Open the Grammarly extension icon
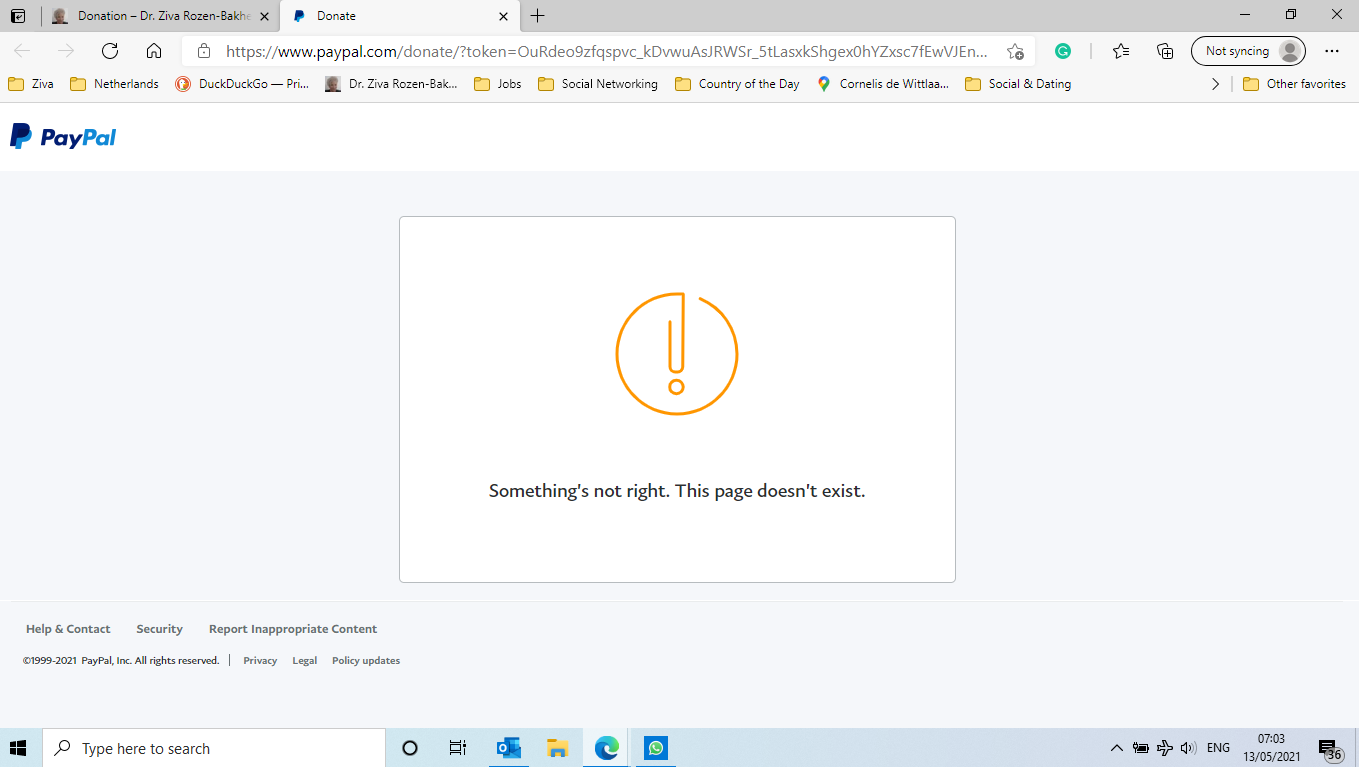Viewport: 1359px width, 767px height. point(1063,51)
